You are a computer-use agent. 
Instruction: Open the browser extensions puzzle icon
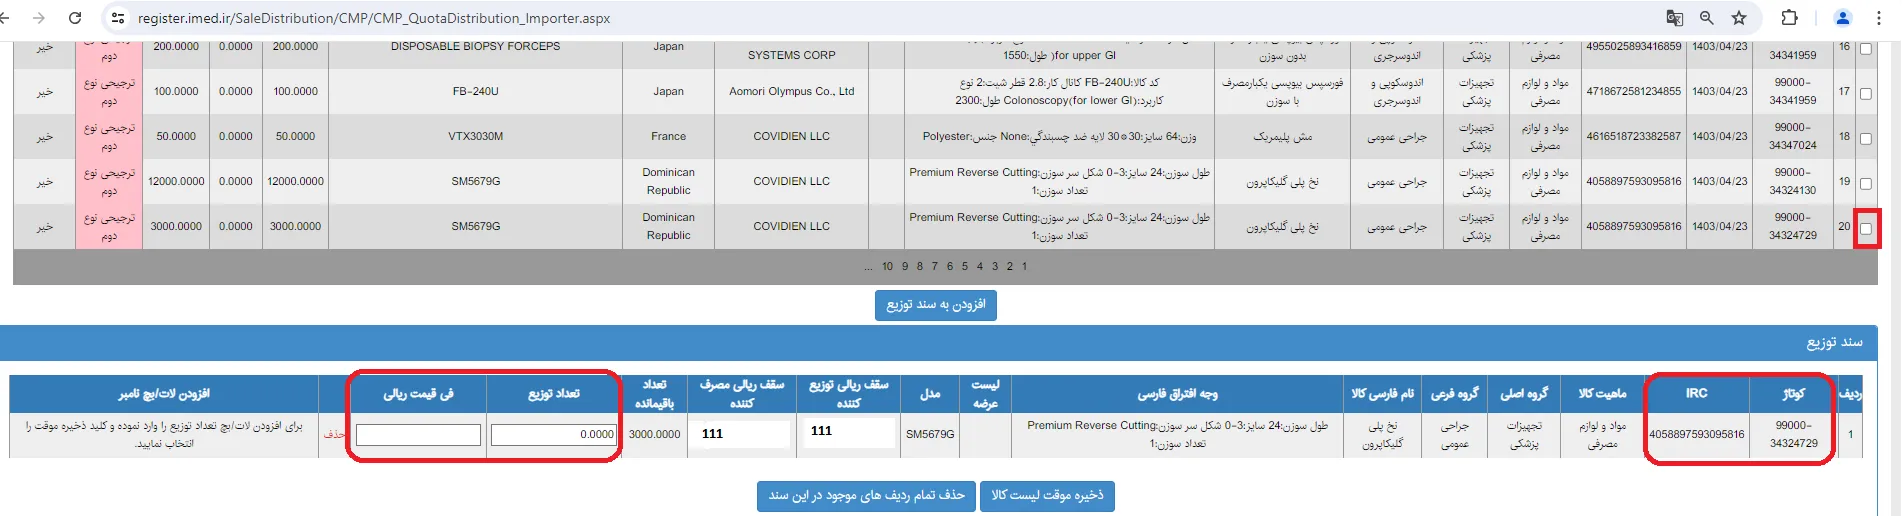[1790, 18]
